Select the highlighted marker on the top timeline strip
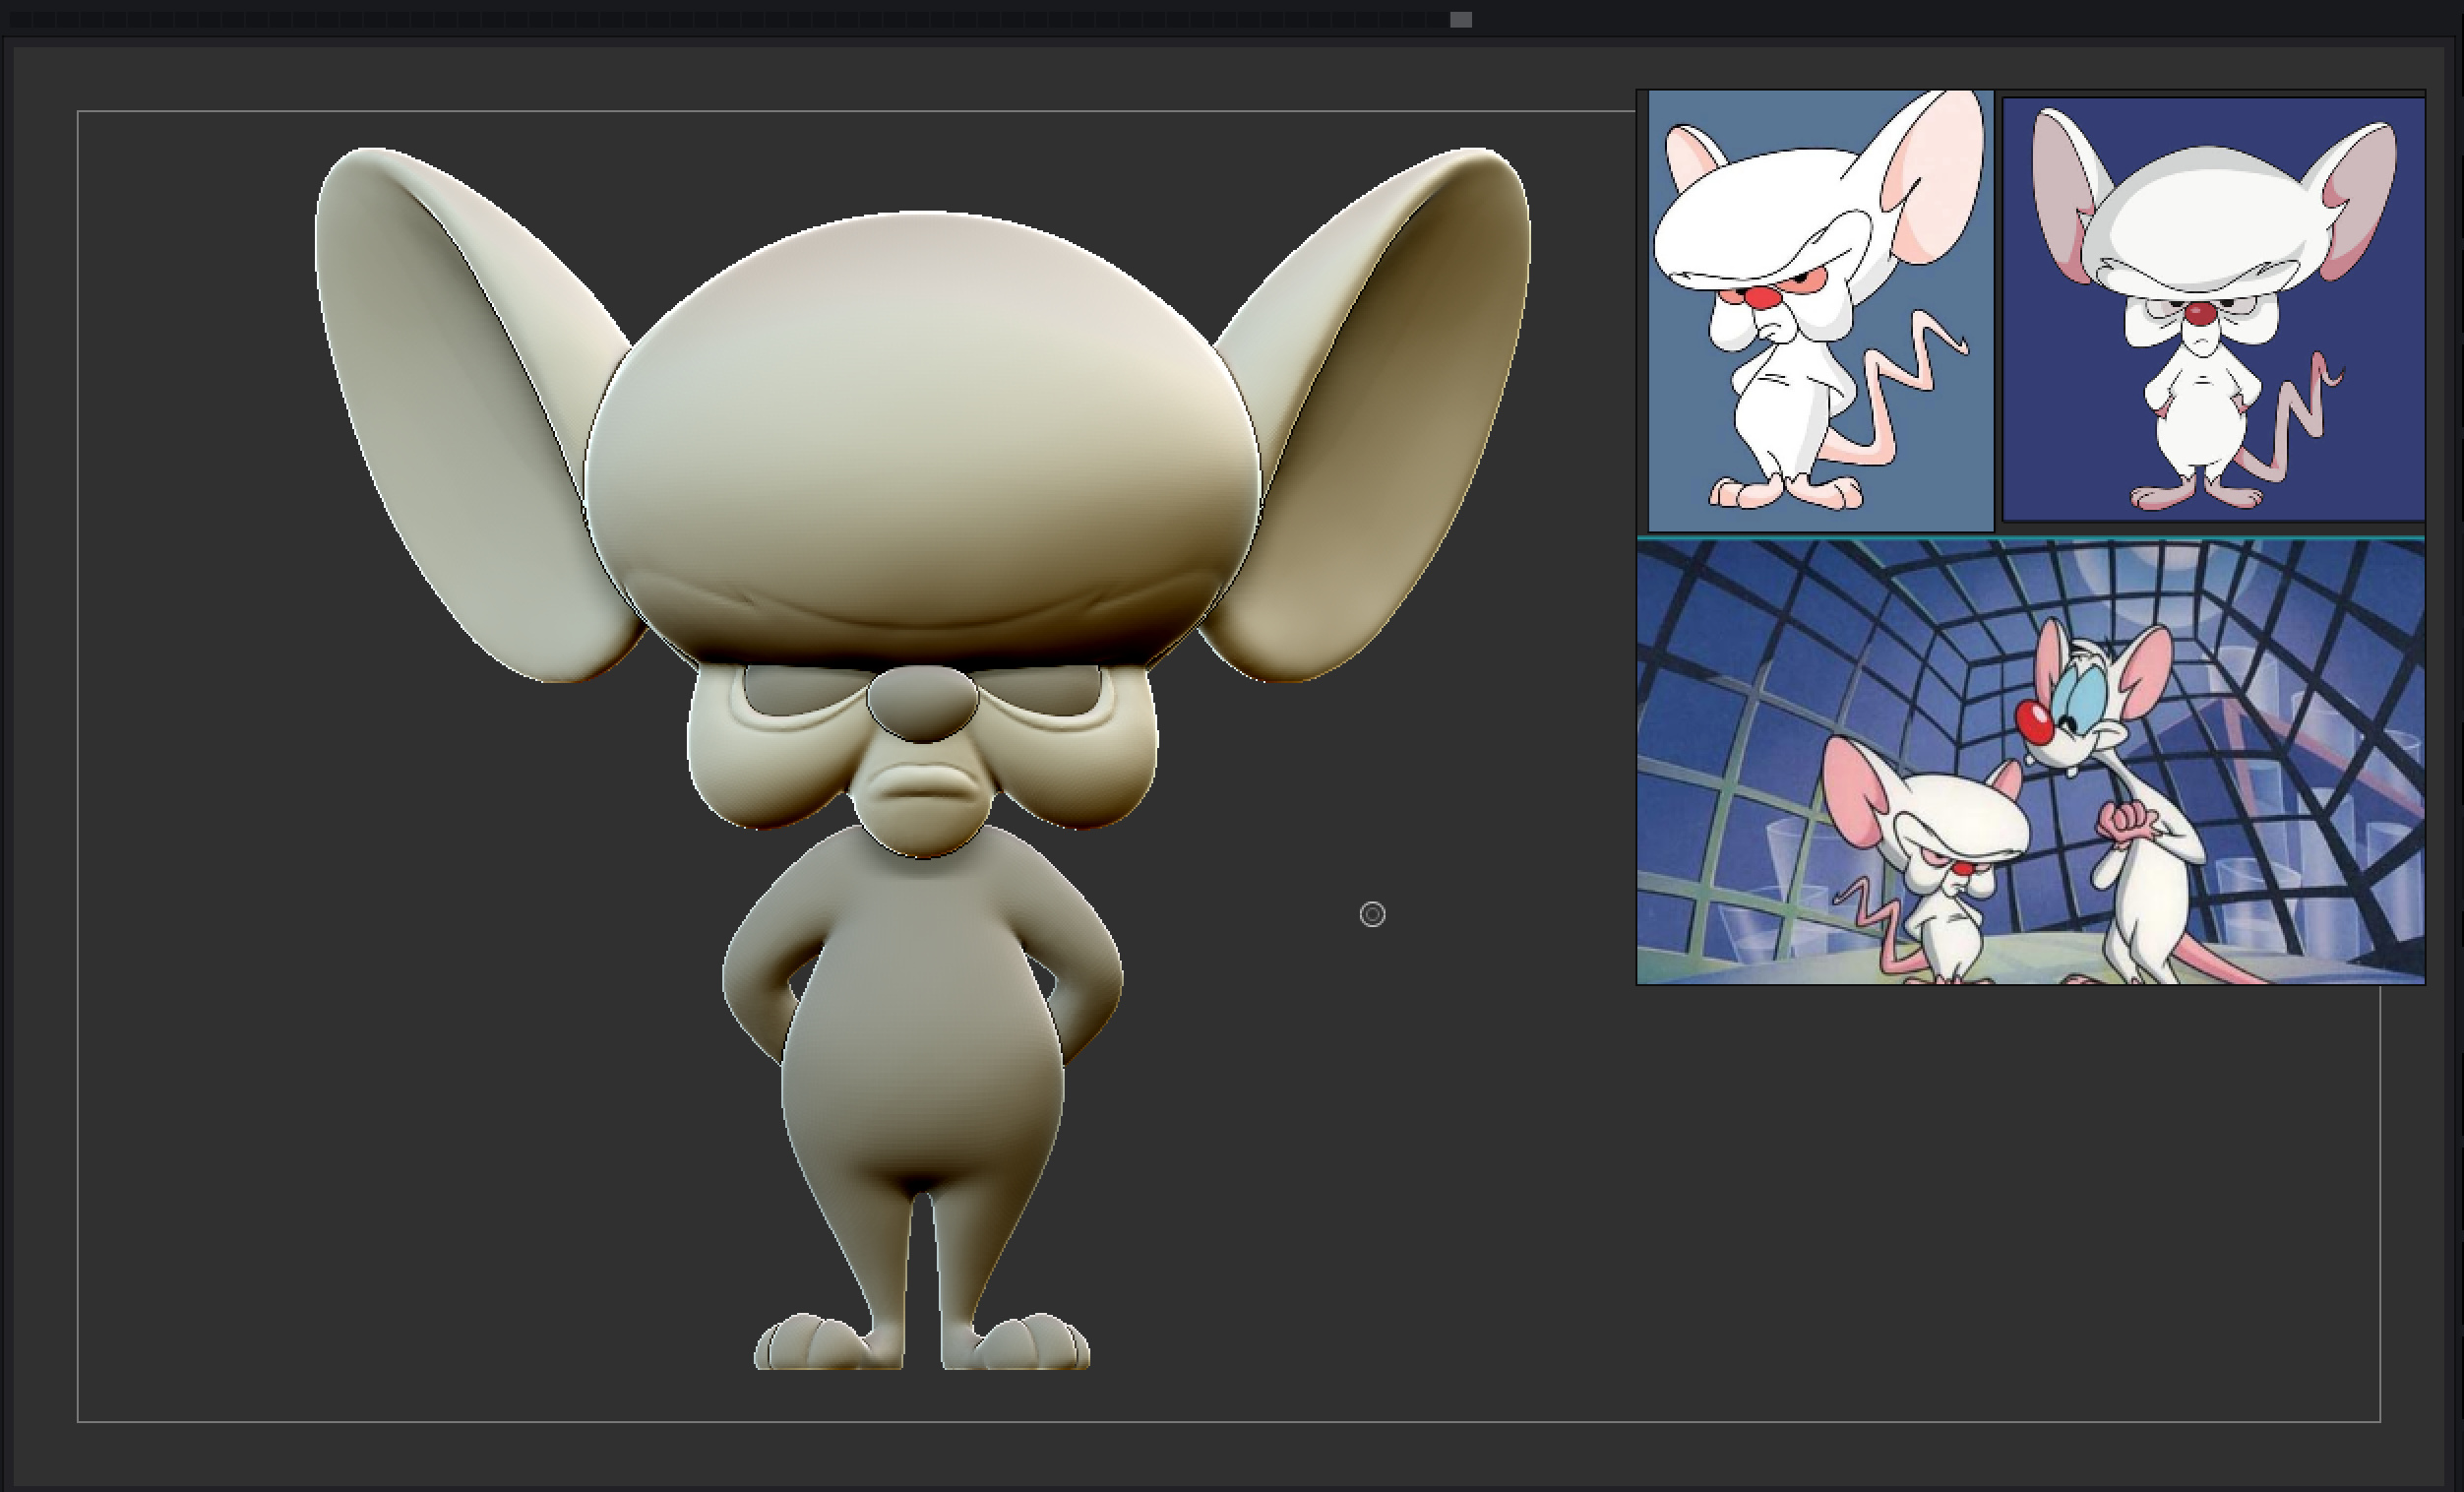The height and width of the screenshot is (1492, 2464). click(x=1460, y=20)
